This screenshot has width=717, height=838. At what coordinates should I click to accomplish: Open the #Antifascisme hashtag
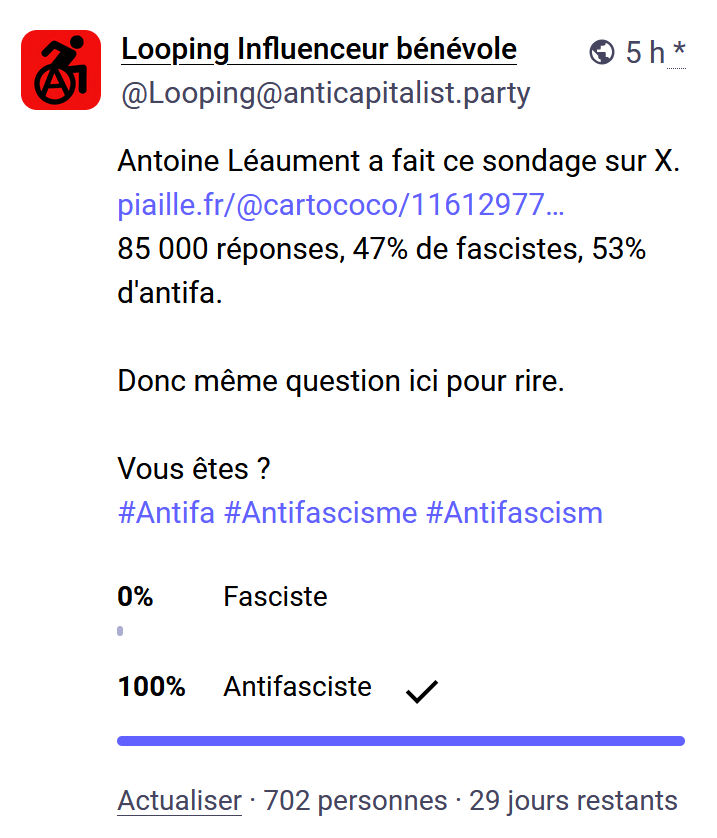click(x=320, y=513)
